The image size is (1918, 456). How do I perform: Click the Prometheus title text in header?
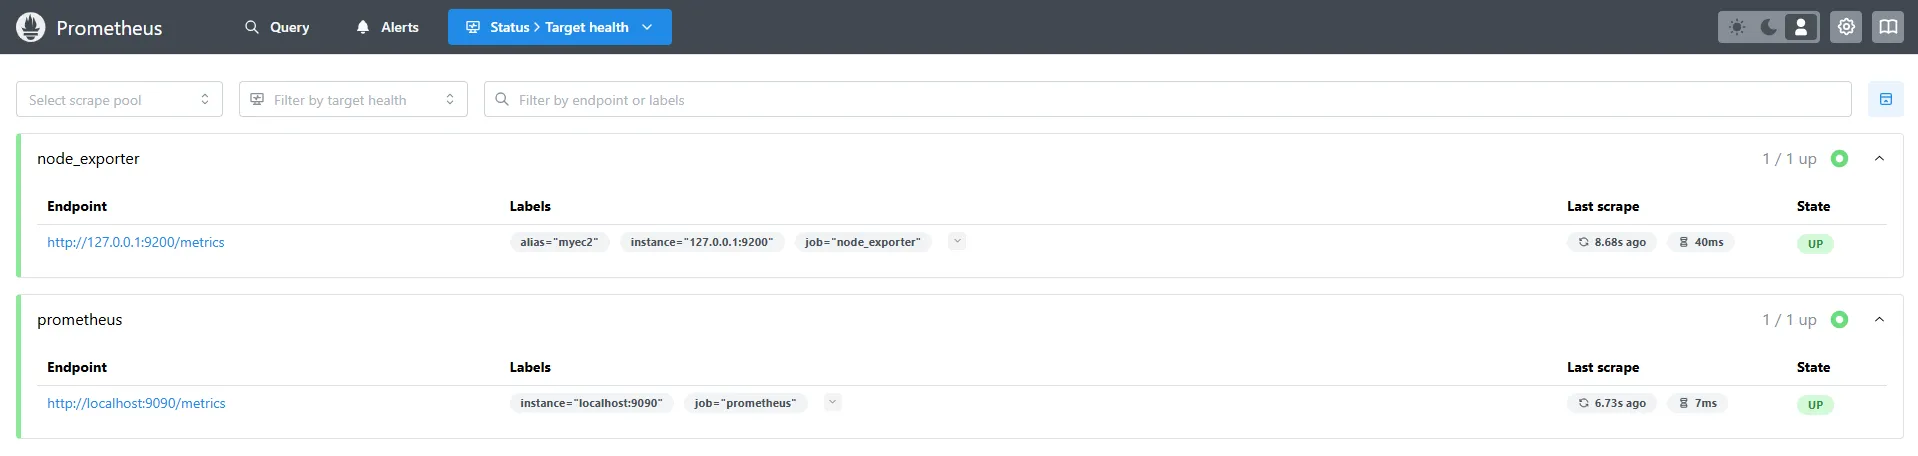(109, 28)
